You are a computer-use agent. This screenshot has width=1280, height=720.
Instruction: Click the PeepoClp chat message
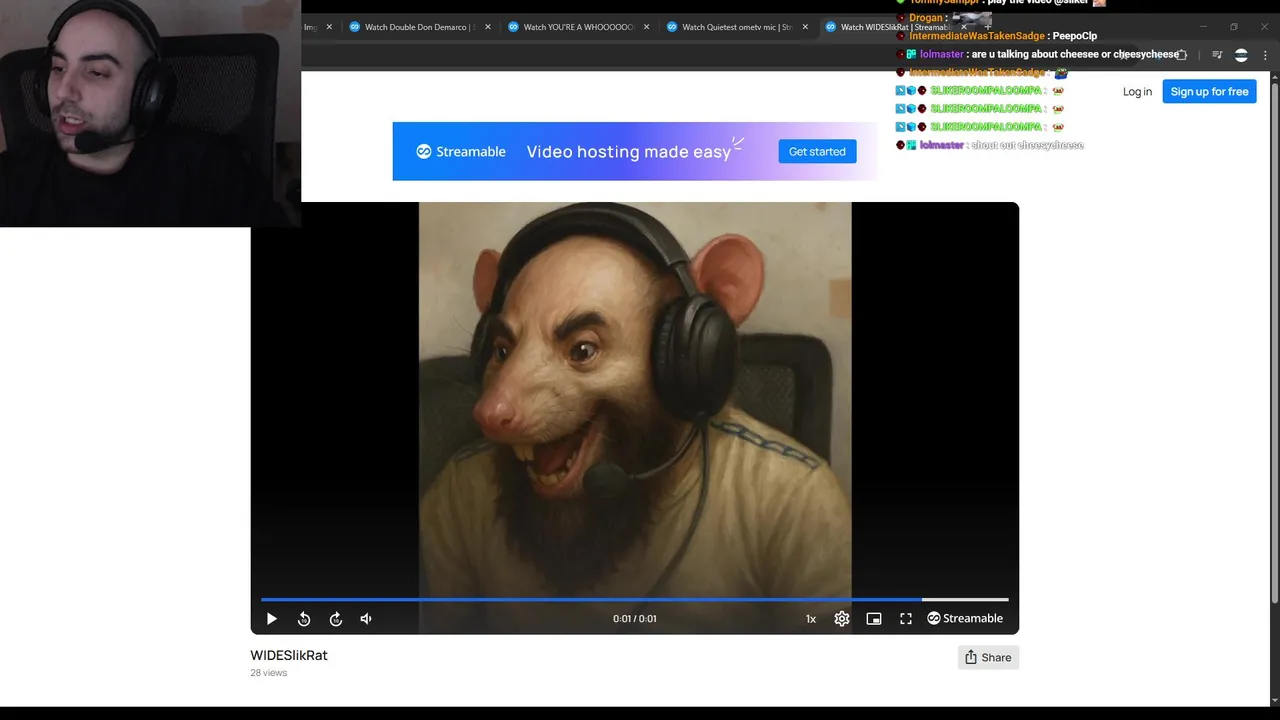coord(997,36)
